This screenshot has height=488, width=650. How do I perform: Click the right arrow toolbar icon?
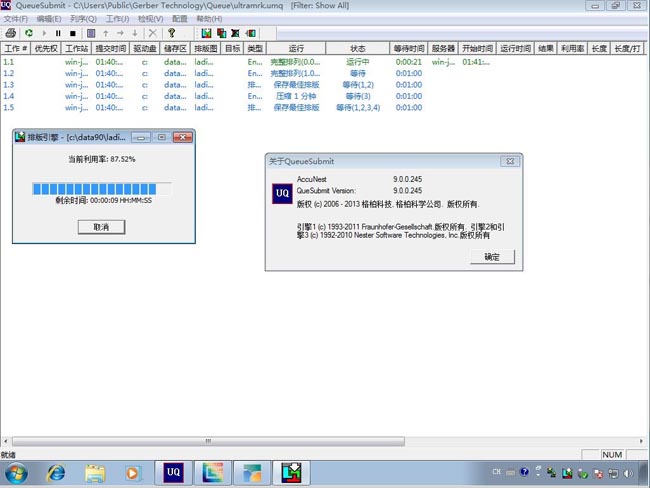pyautogui.click(x=120, y=33)
